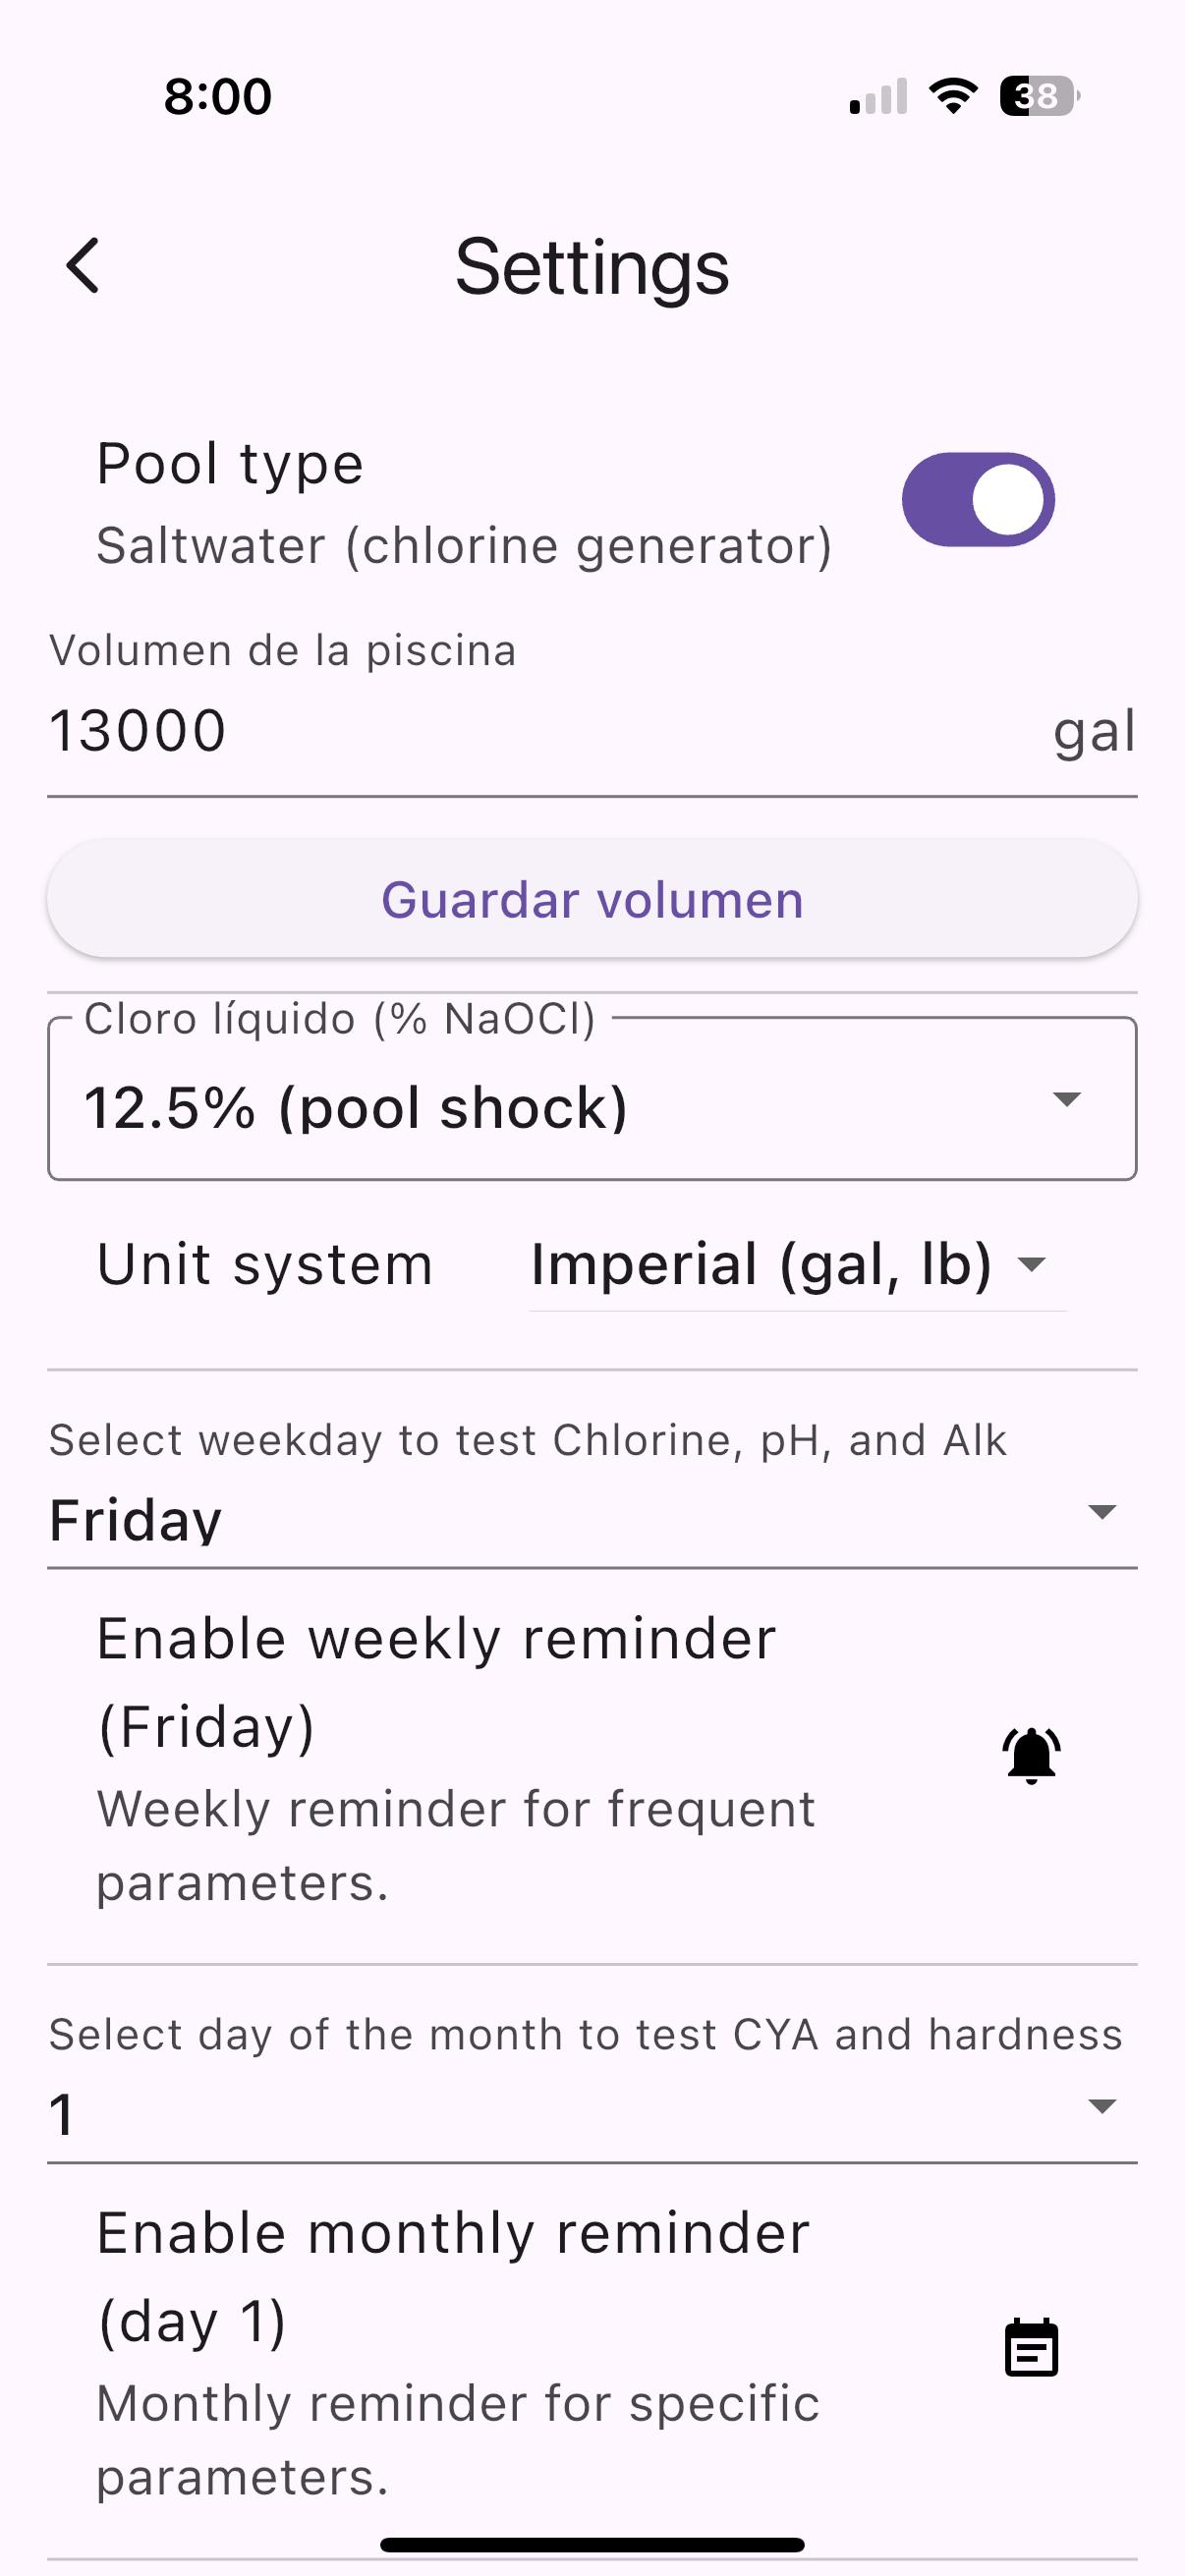Tap the Settings page title
This screenshot has width=1185, height=2576.
click(592, 267)
